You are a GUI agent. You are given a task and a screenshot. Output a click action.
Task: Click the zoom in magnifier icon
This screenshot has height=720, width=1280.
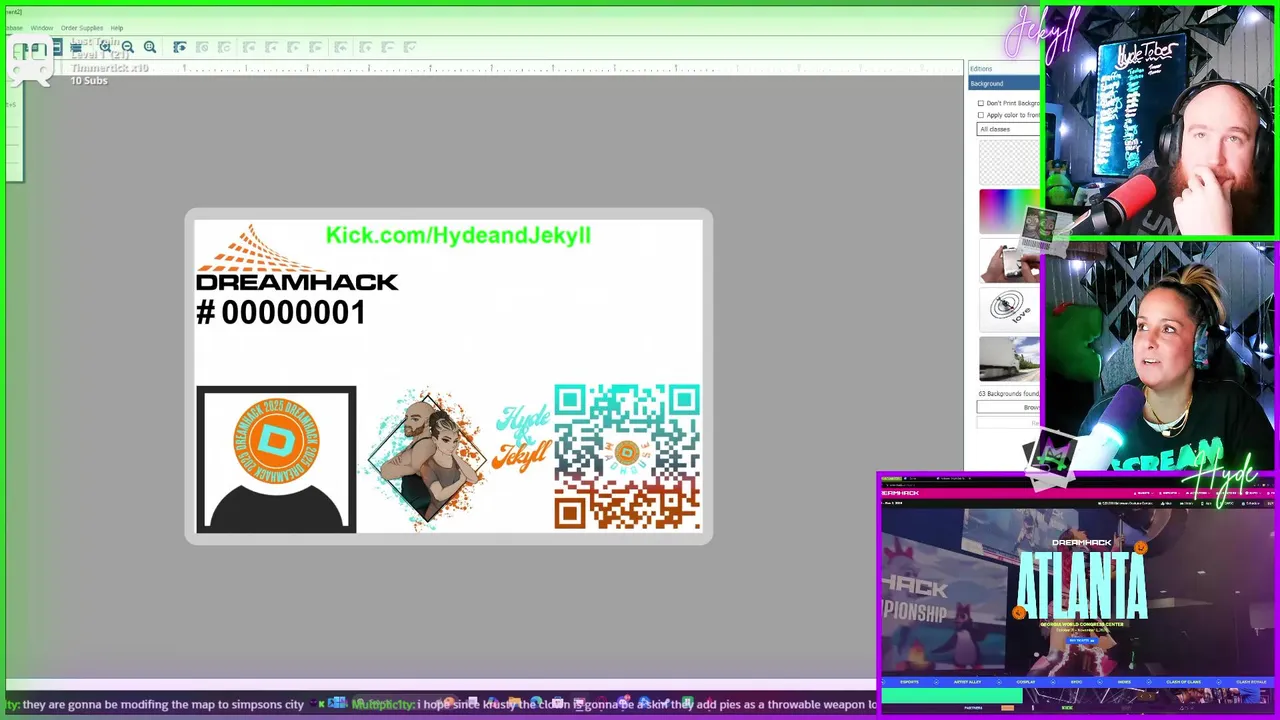point(105,47)
